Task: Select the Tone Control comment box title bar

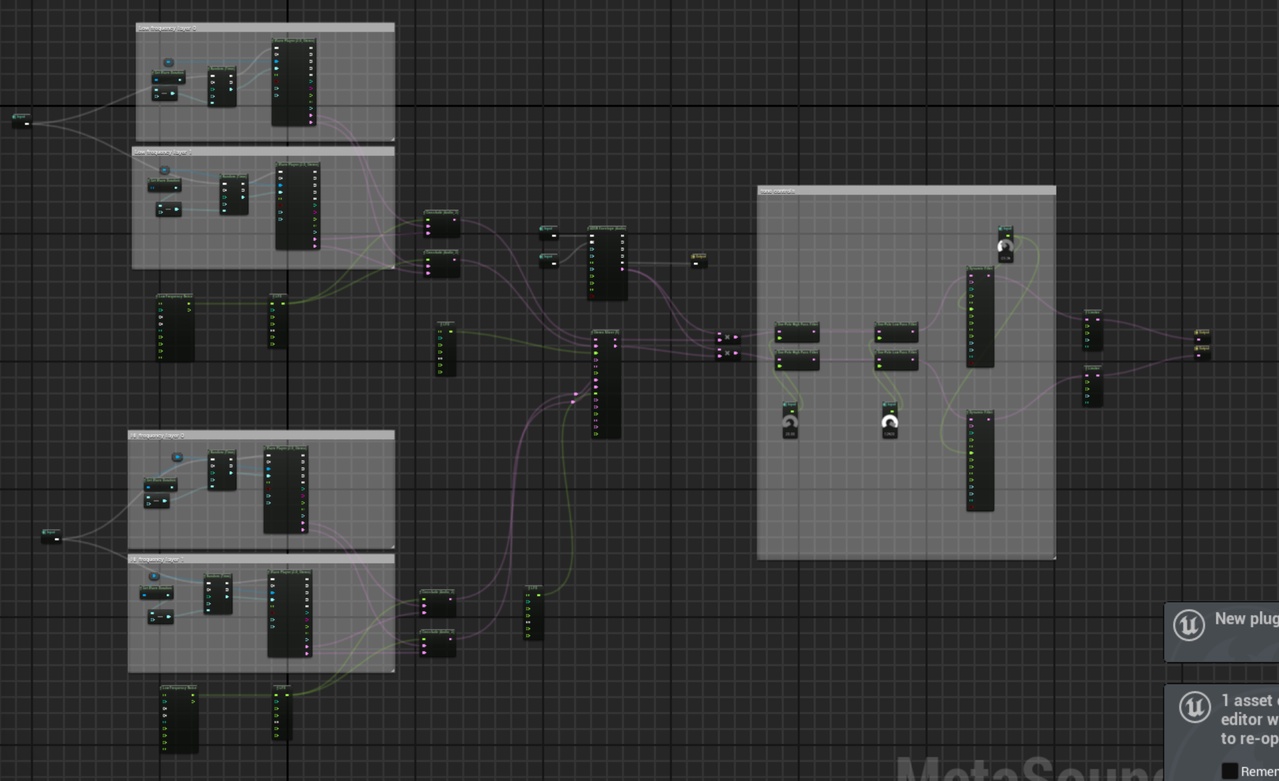Action: [906, 190]
